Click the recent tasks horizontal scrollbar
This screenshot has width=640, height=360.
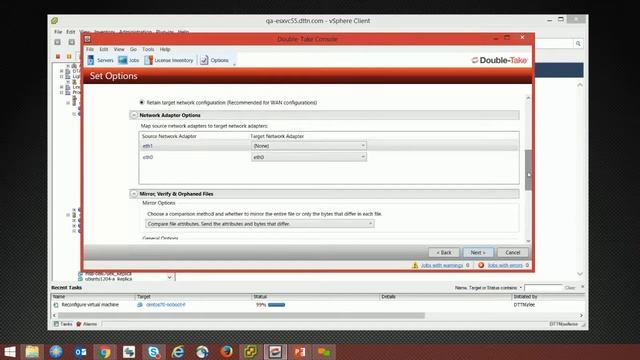[x=242, y=316]
